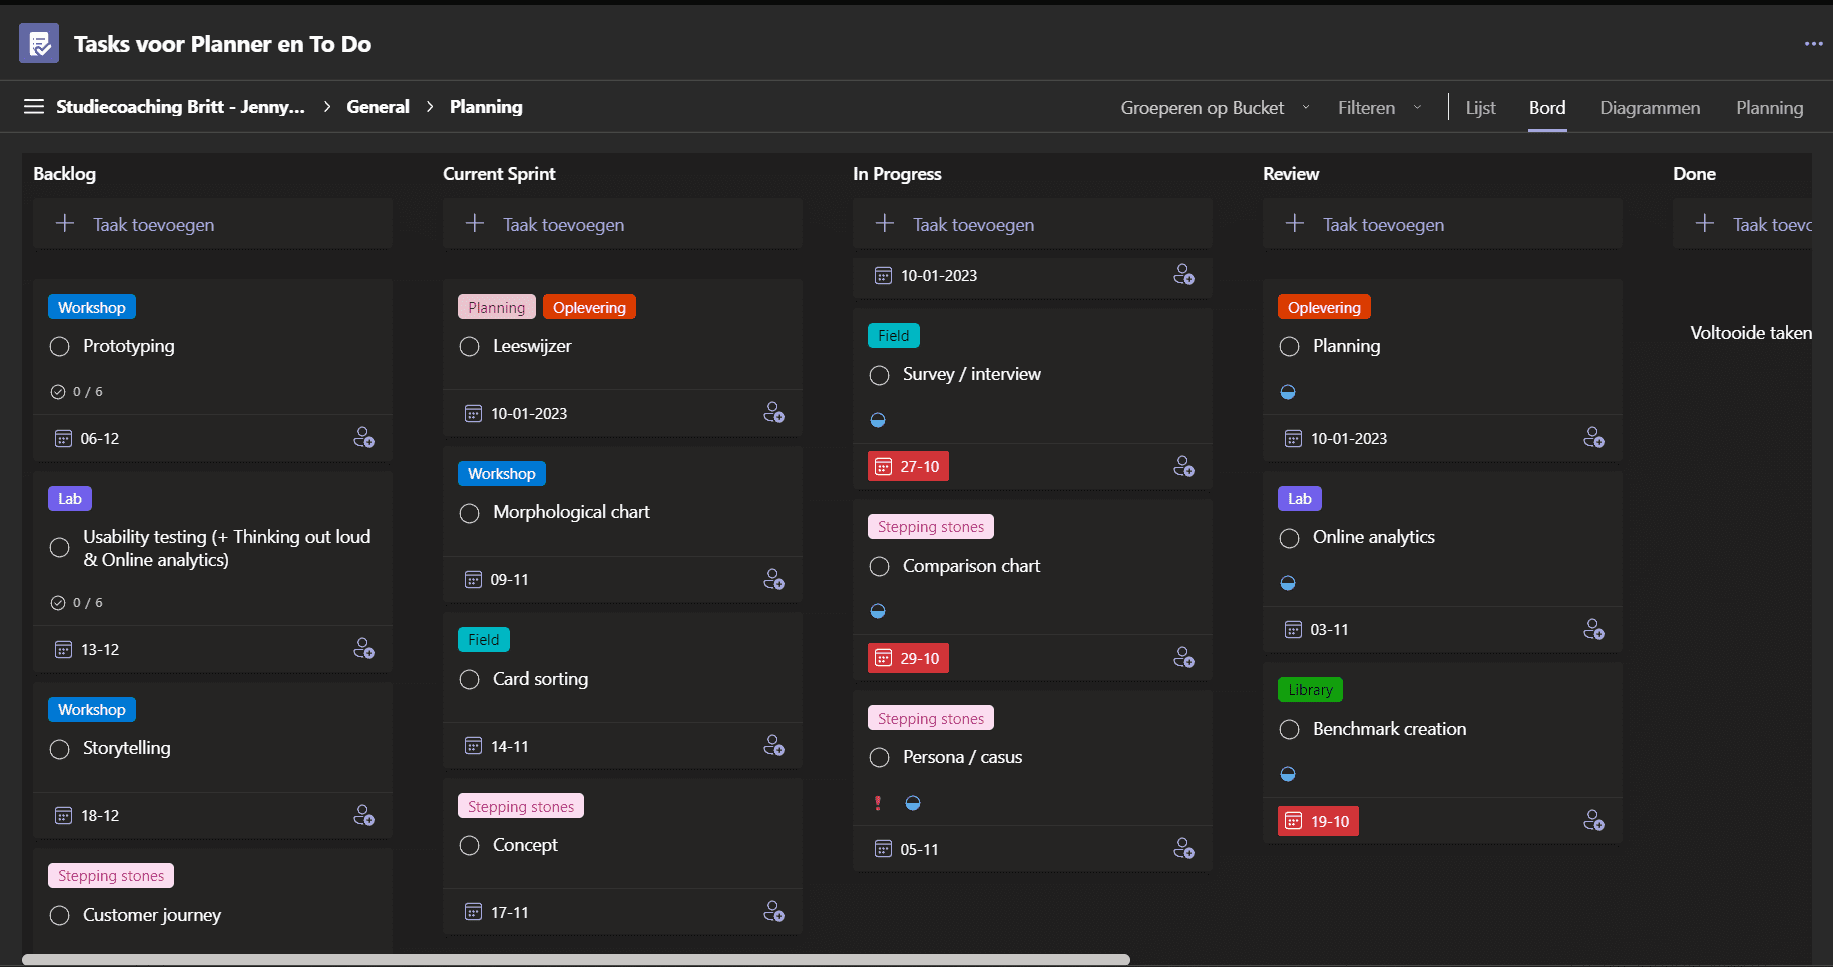1833x967 pixels.
Task: Open the Diagrammen tab
Action: tap(1649, 107)
